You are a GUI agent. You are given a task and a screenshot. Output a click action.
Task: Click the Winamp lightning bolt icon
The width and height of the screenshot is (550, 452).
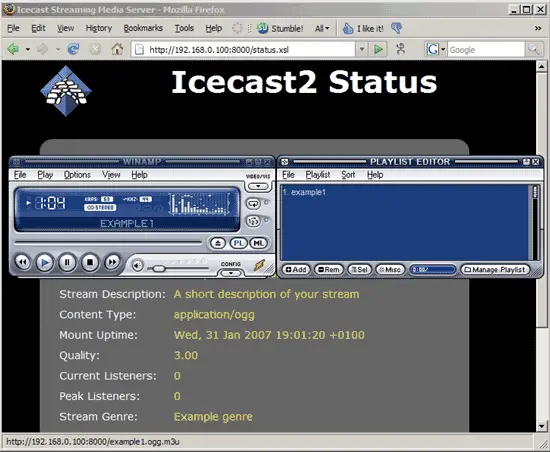click(260, 265)
